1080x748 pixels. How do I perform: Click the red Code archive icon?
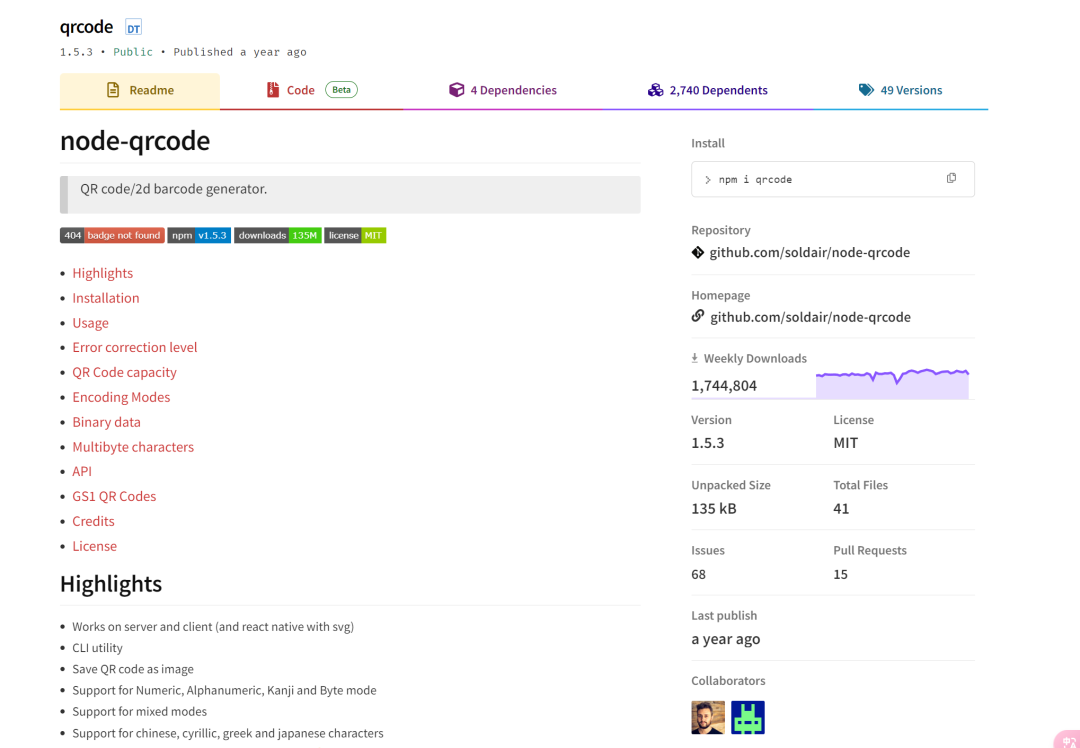[273, 90]
